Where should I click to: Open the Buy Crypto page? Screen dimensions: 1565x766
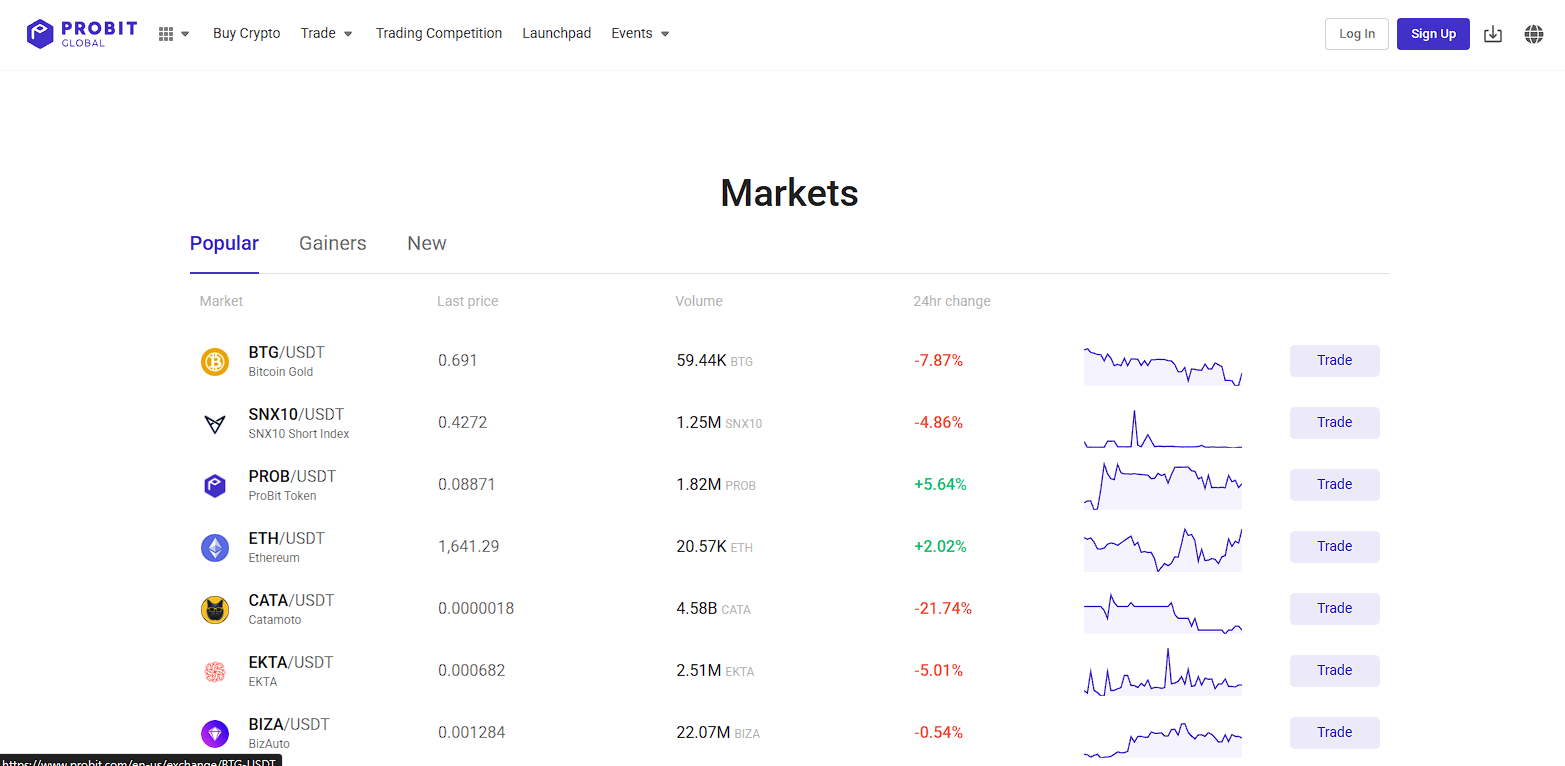pyautogui.click(x=247, y=33)
